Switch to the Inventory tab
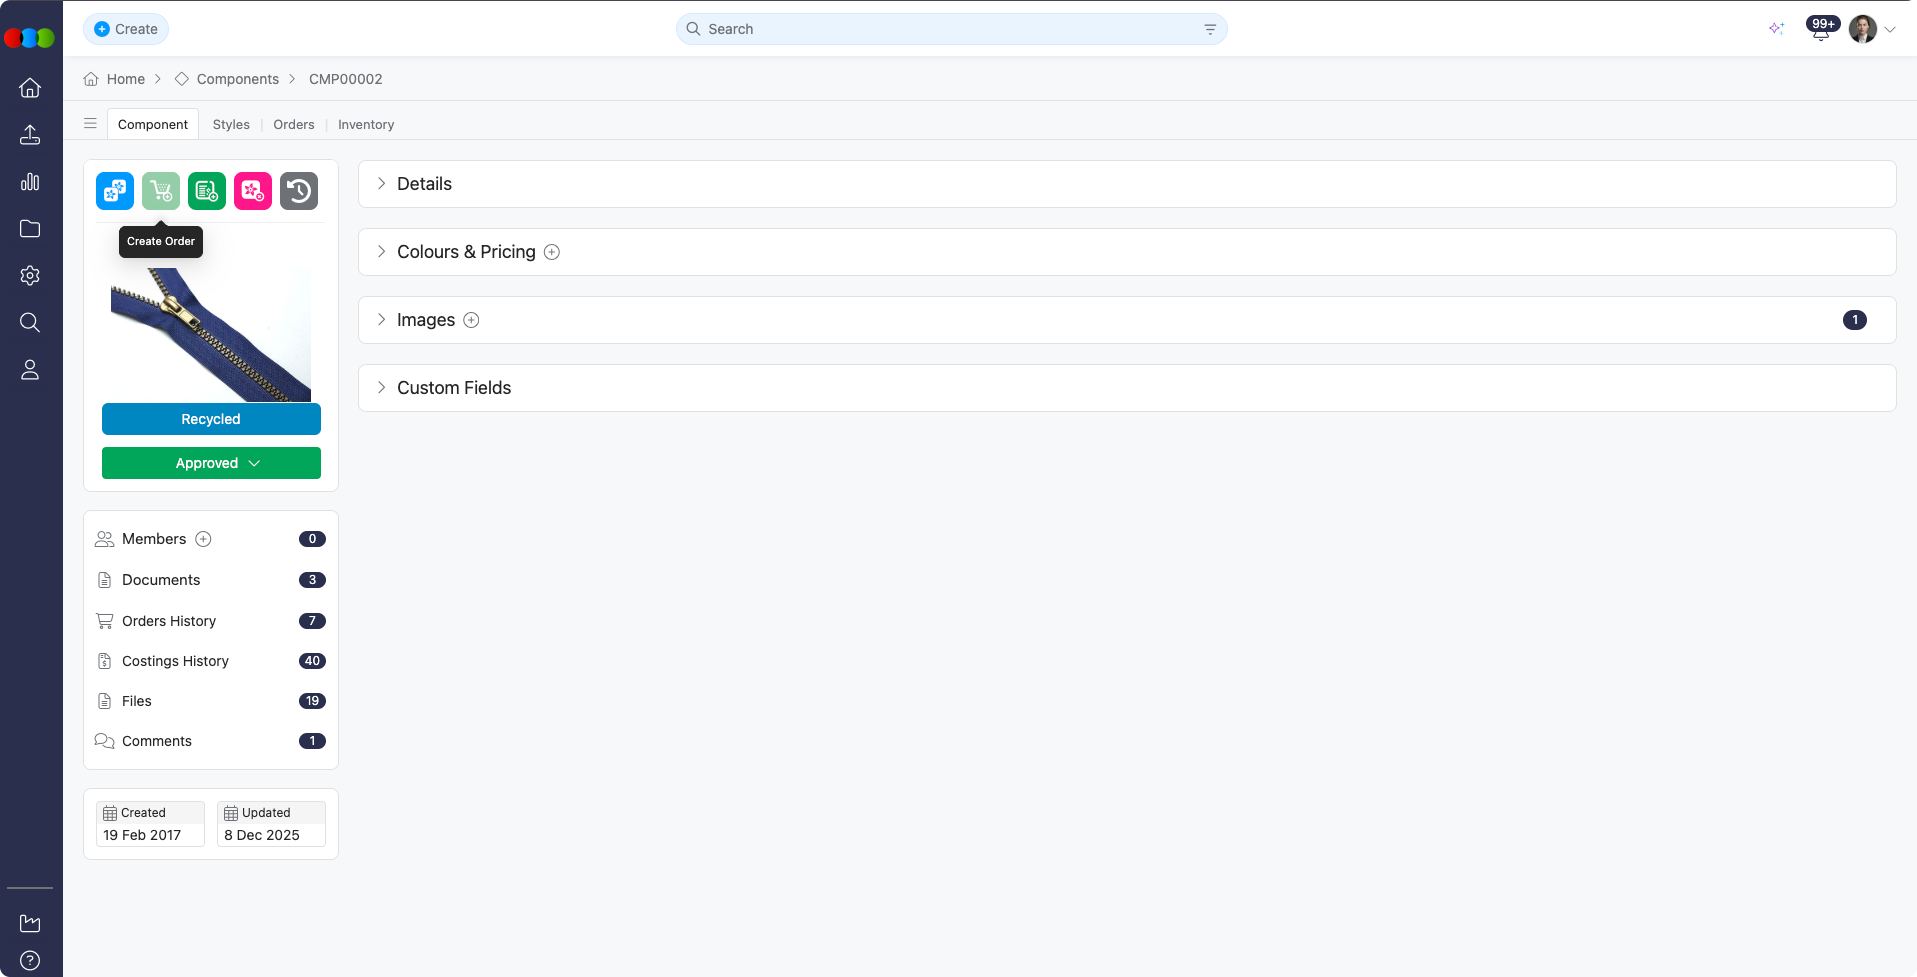Image resolution: width=1917 pixels, height=977 pixels. (x=365, y=124)
